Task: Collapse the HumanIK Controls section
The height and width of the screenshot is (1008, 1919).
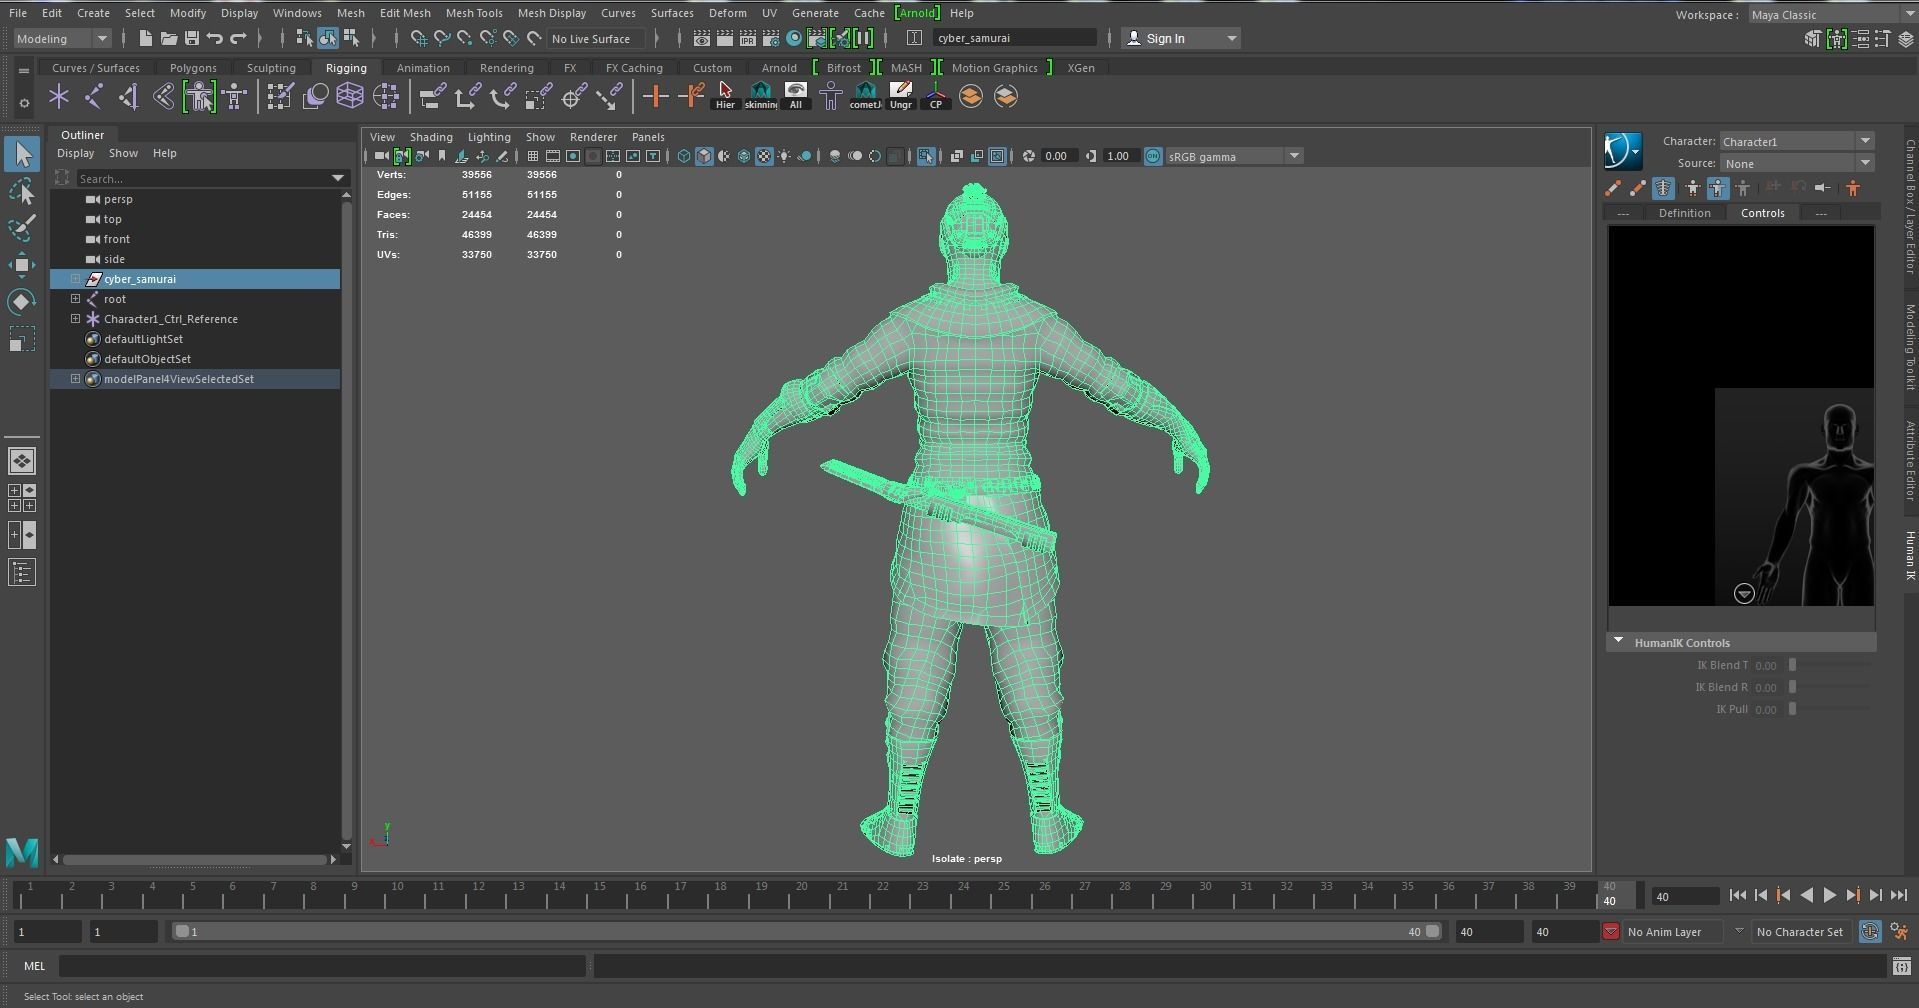Action: [1618, 642]
